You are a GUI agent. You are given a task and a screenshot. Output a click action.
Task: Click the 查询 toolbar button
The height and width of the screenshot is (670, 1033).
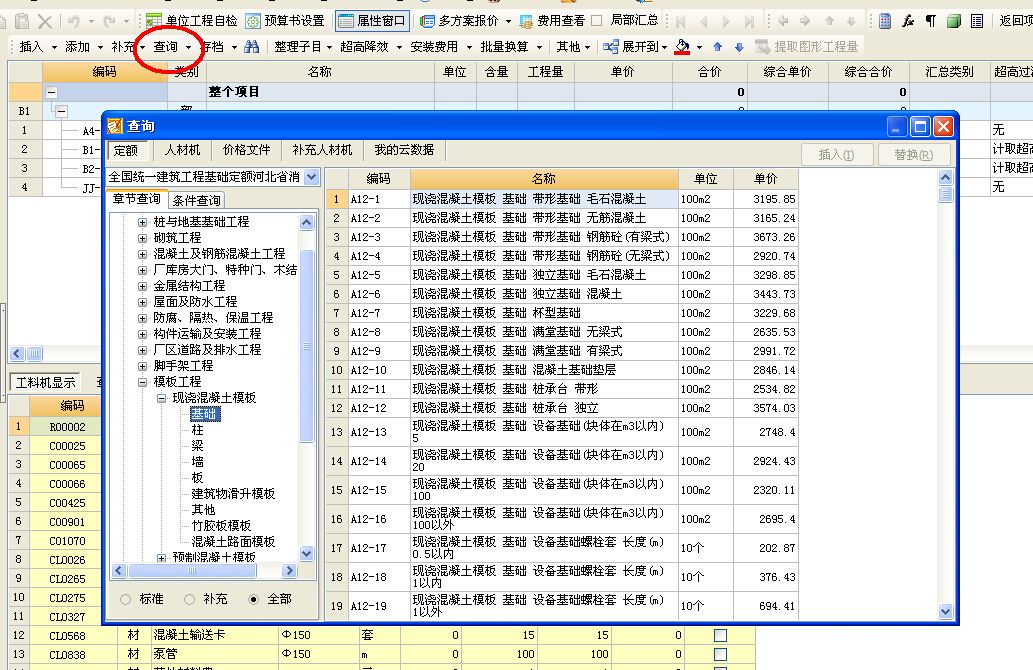coord(165,47)
